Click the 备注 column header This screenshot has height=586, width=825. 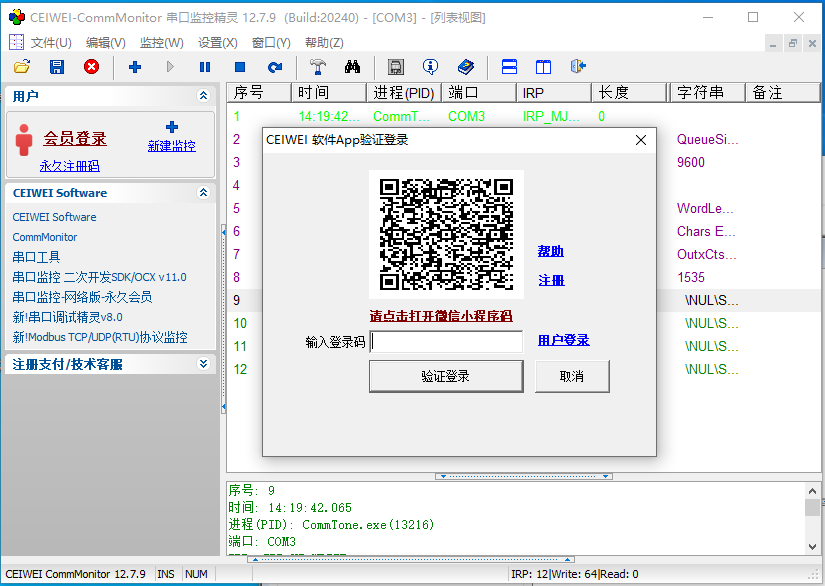pyautogui.click(x=783, y=93)
